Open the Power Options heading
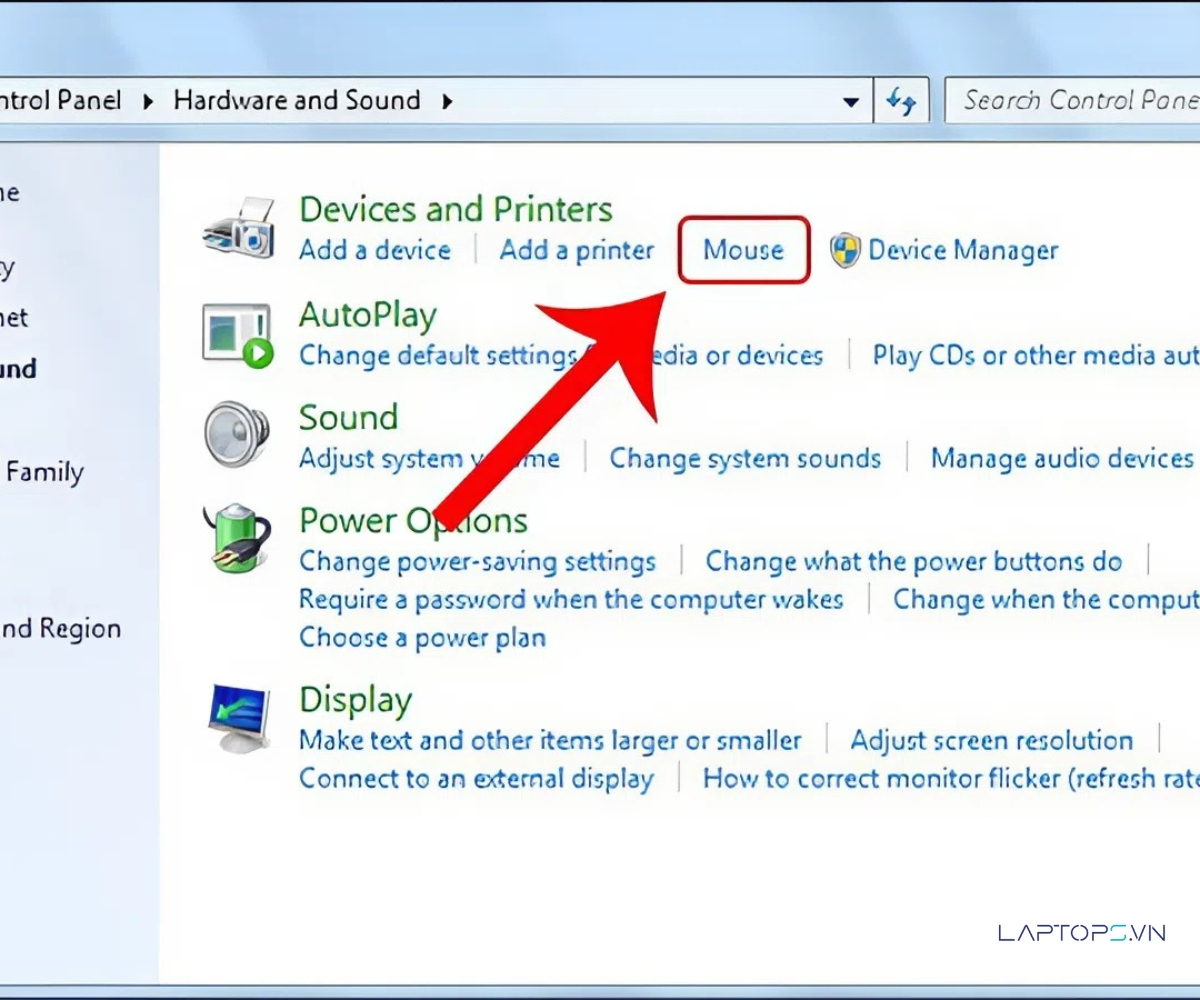 tap(413, 521)
